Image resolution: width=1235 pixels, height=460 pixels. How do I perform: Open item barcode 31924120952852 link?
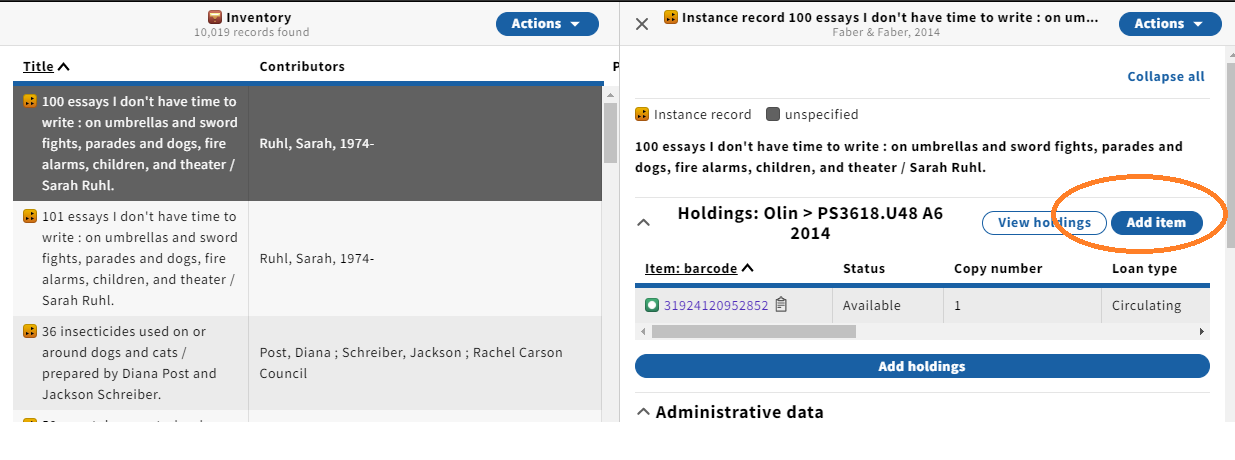(716, 305)
